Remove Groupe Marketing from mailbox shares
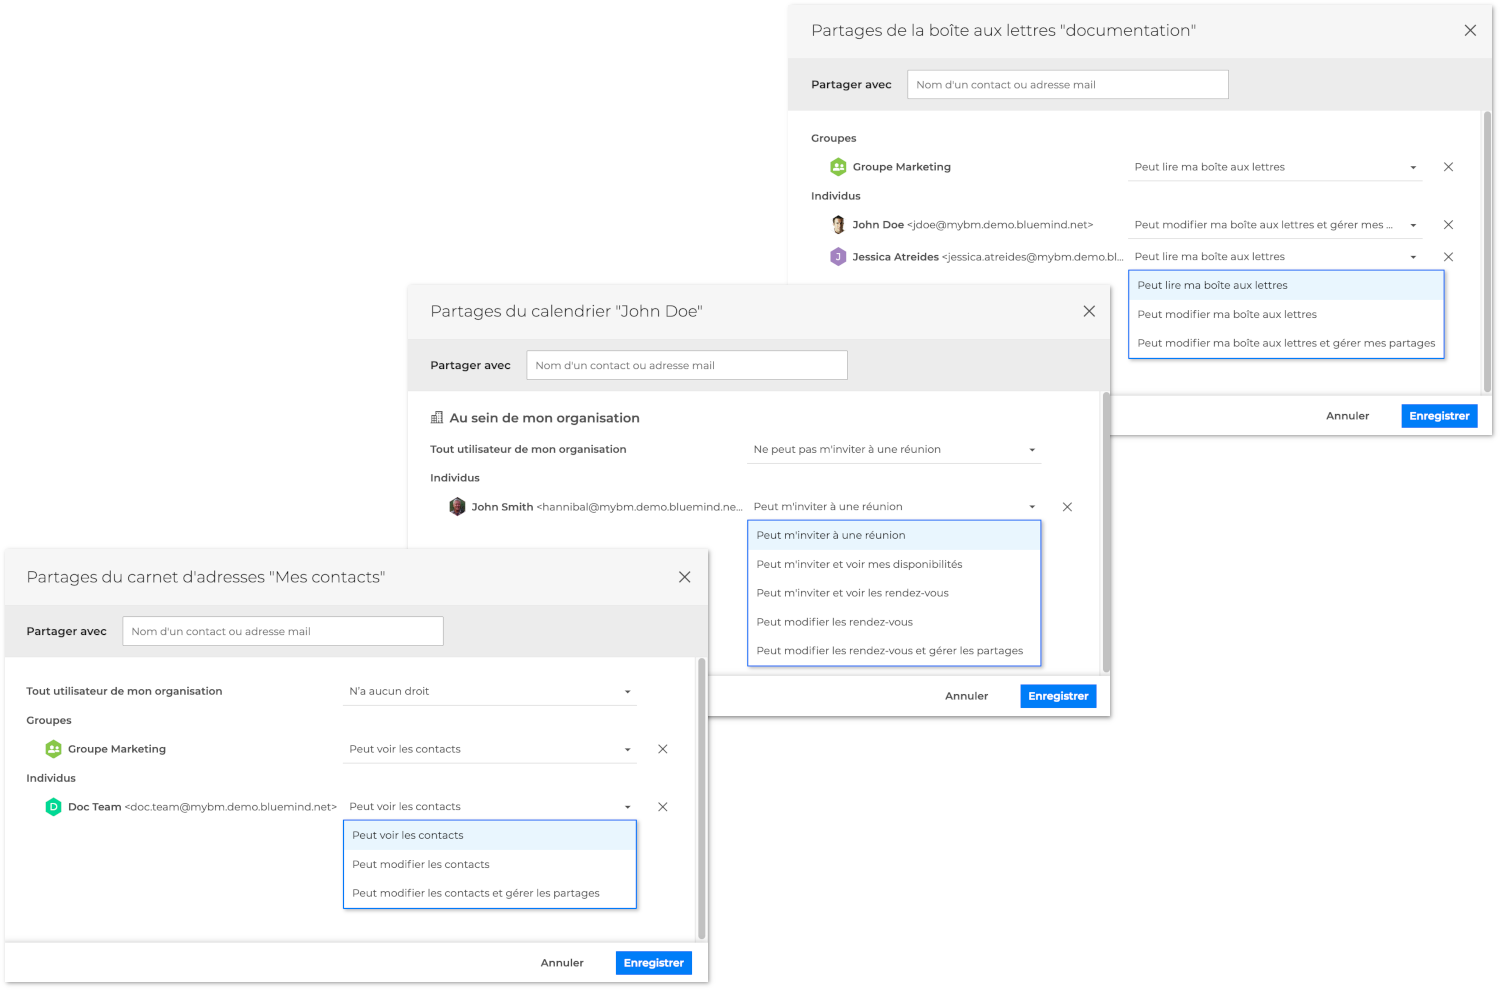Screen dimensions: 1500x990 tap(1448, 167)
